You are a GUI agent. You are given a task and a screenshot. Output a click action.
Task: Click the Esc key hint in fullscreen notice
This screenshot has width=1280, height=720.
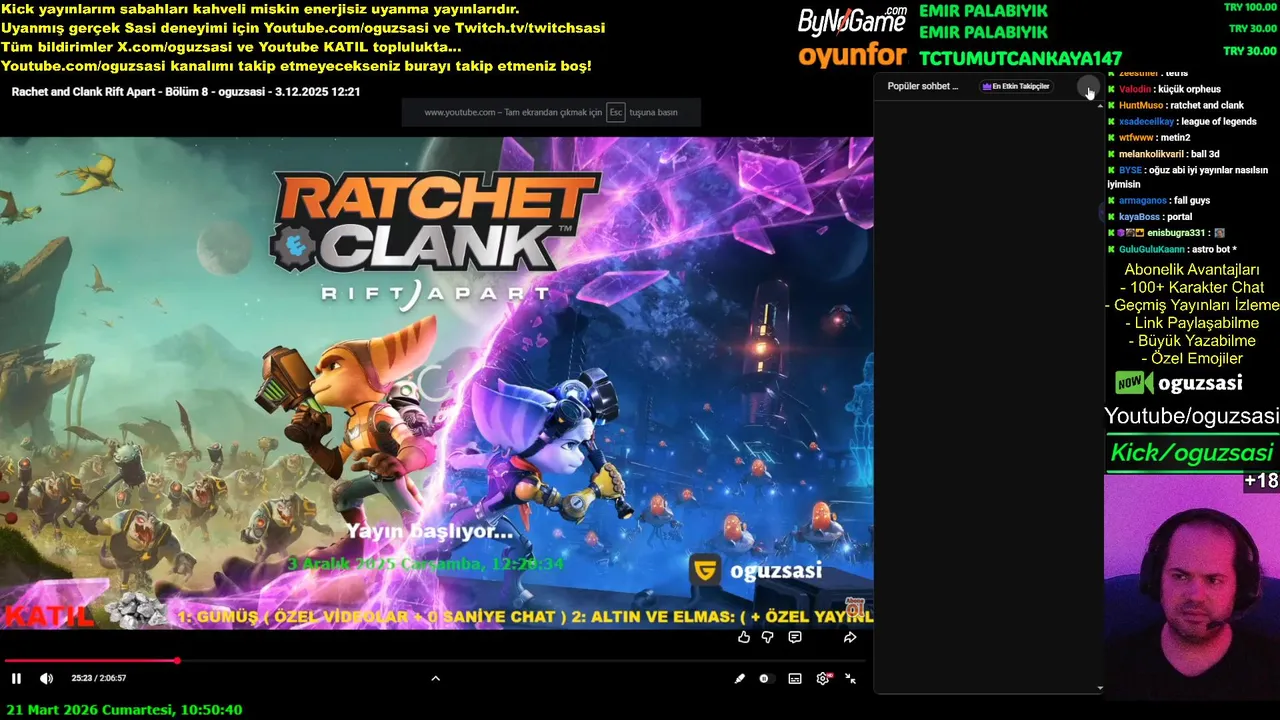tap(616, 112)
